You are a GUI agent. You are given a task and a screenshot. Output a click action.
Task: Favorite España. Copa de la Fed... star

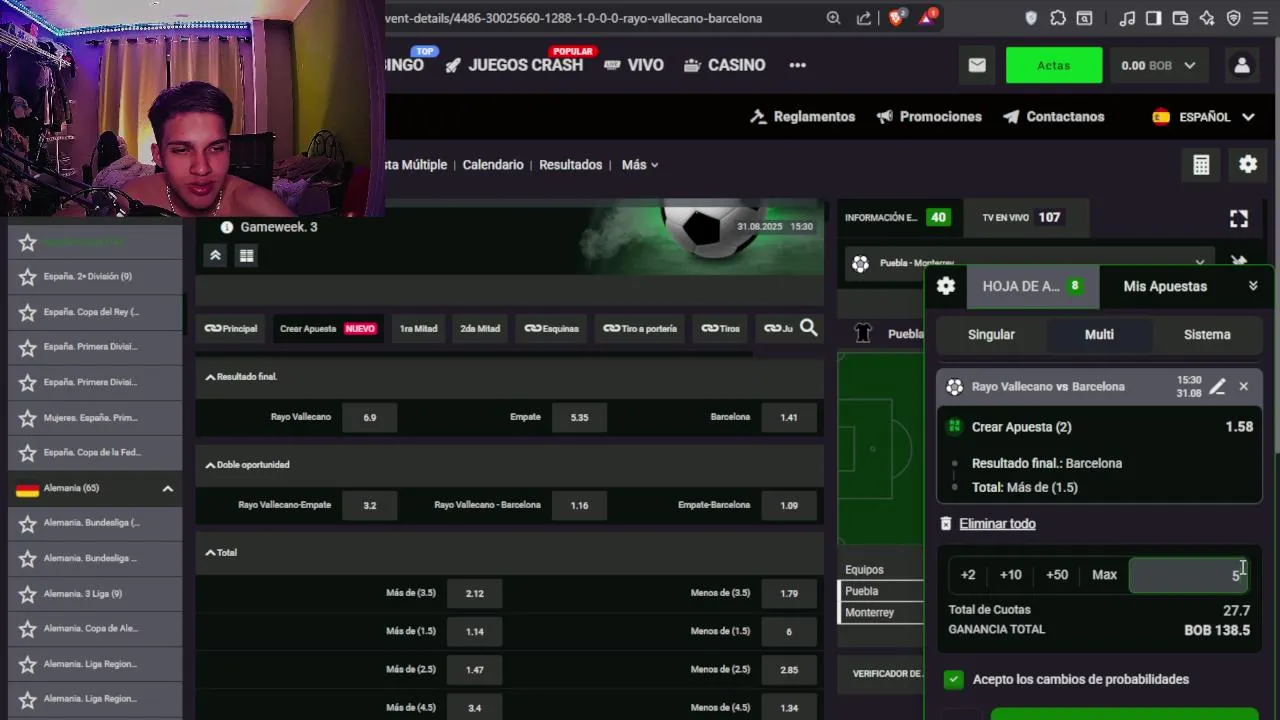(28, 453)
